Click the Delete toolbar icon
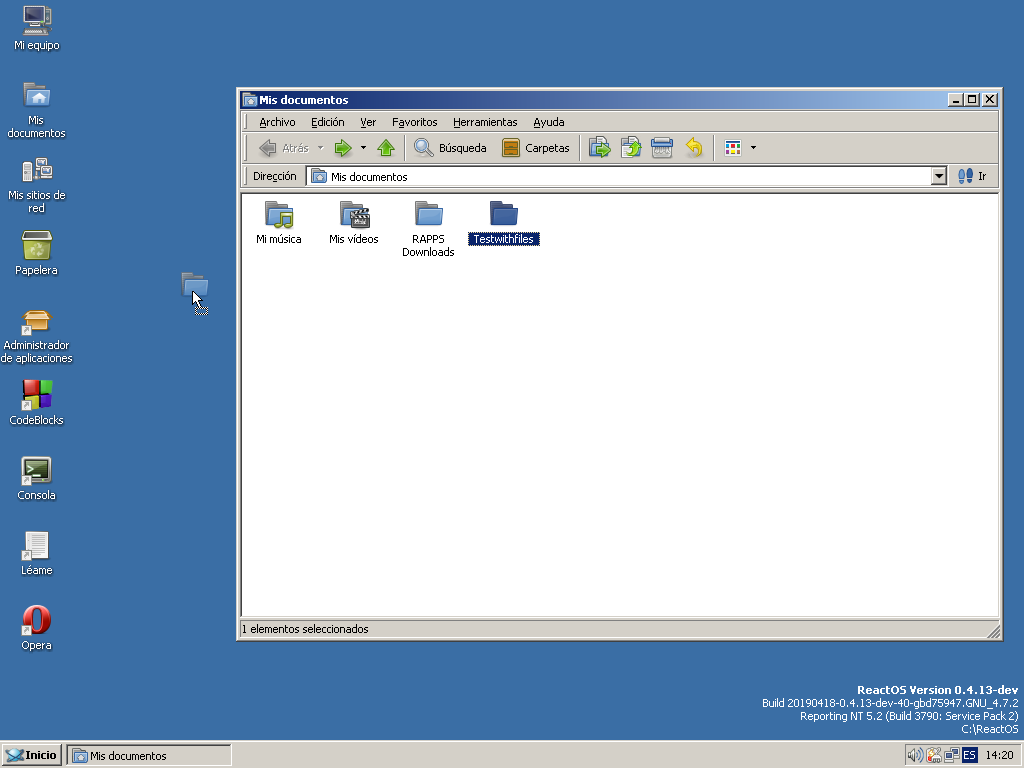Image resolution: width=1024 pixels, height=768 pixels. coord(662,148)
